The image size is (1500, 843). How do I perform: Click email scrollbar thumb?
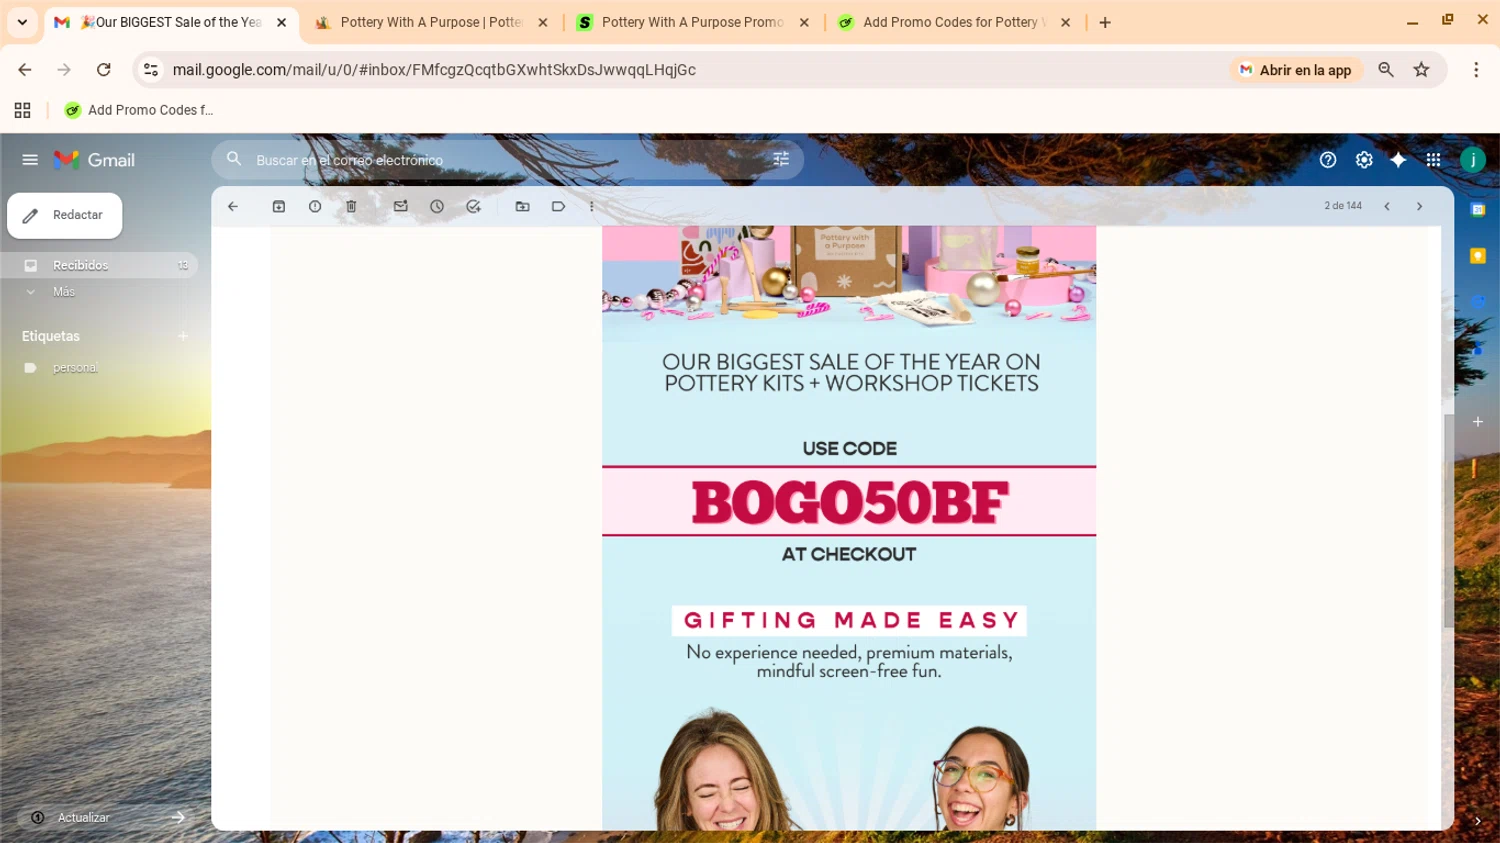[1448, 520]
